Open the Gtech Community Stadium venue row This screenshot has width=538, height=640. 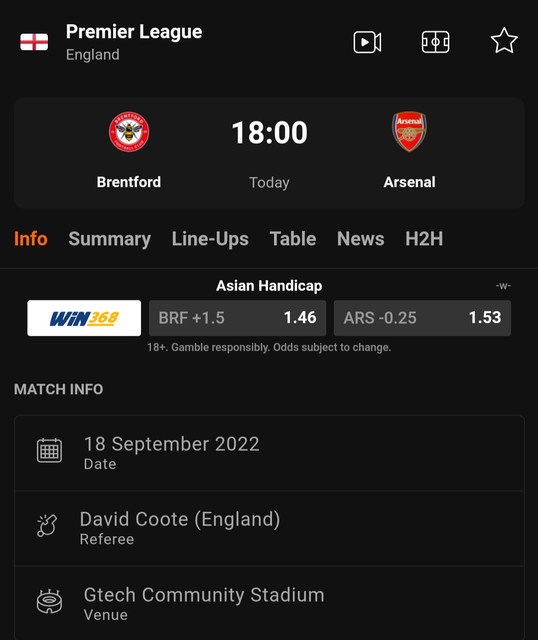click(269, 603)
